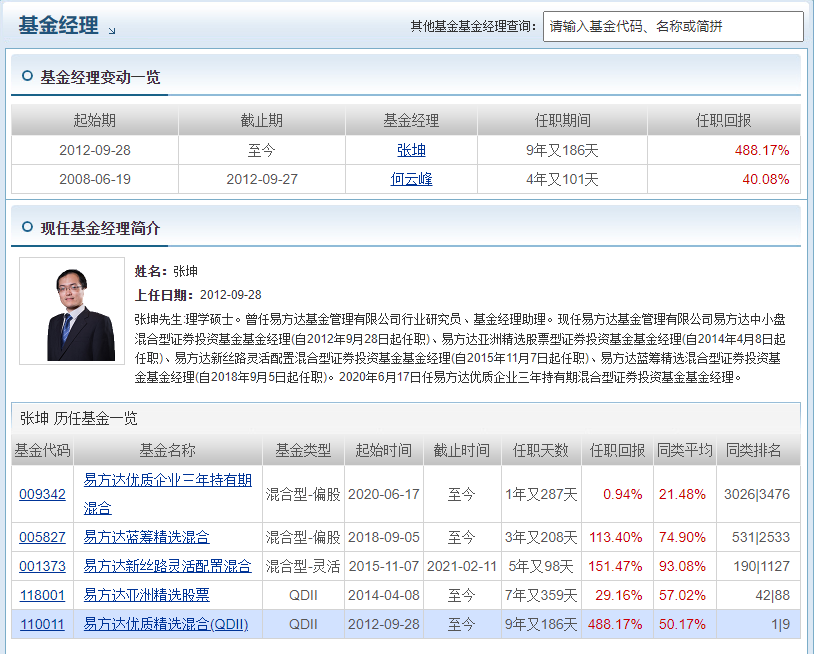The height and width of the screenshot is (654, 815).
Task: Select tenure text 7年又359天
Action: click(541, 595)
